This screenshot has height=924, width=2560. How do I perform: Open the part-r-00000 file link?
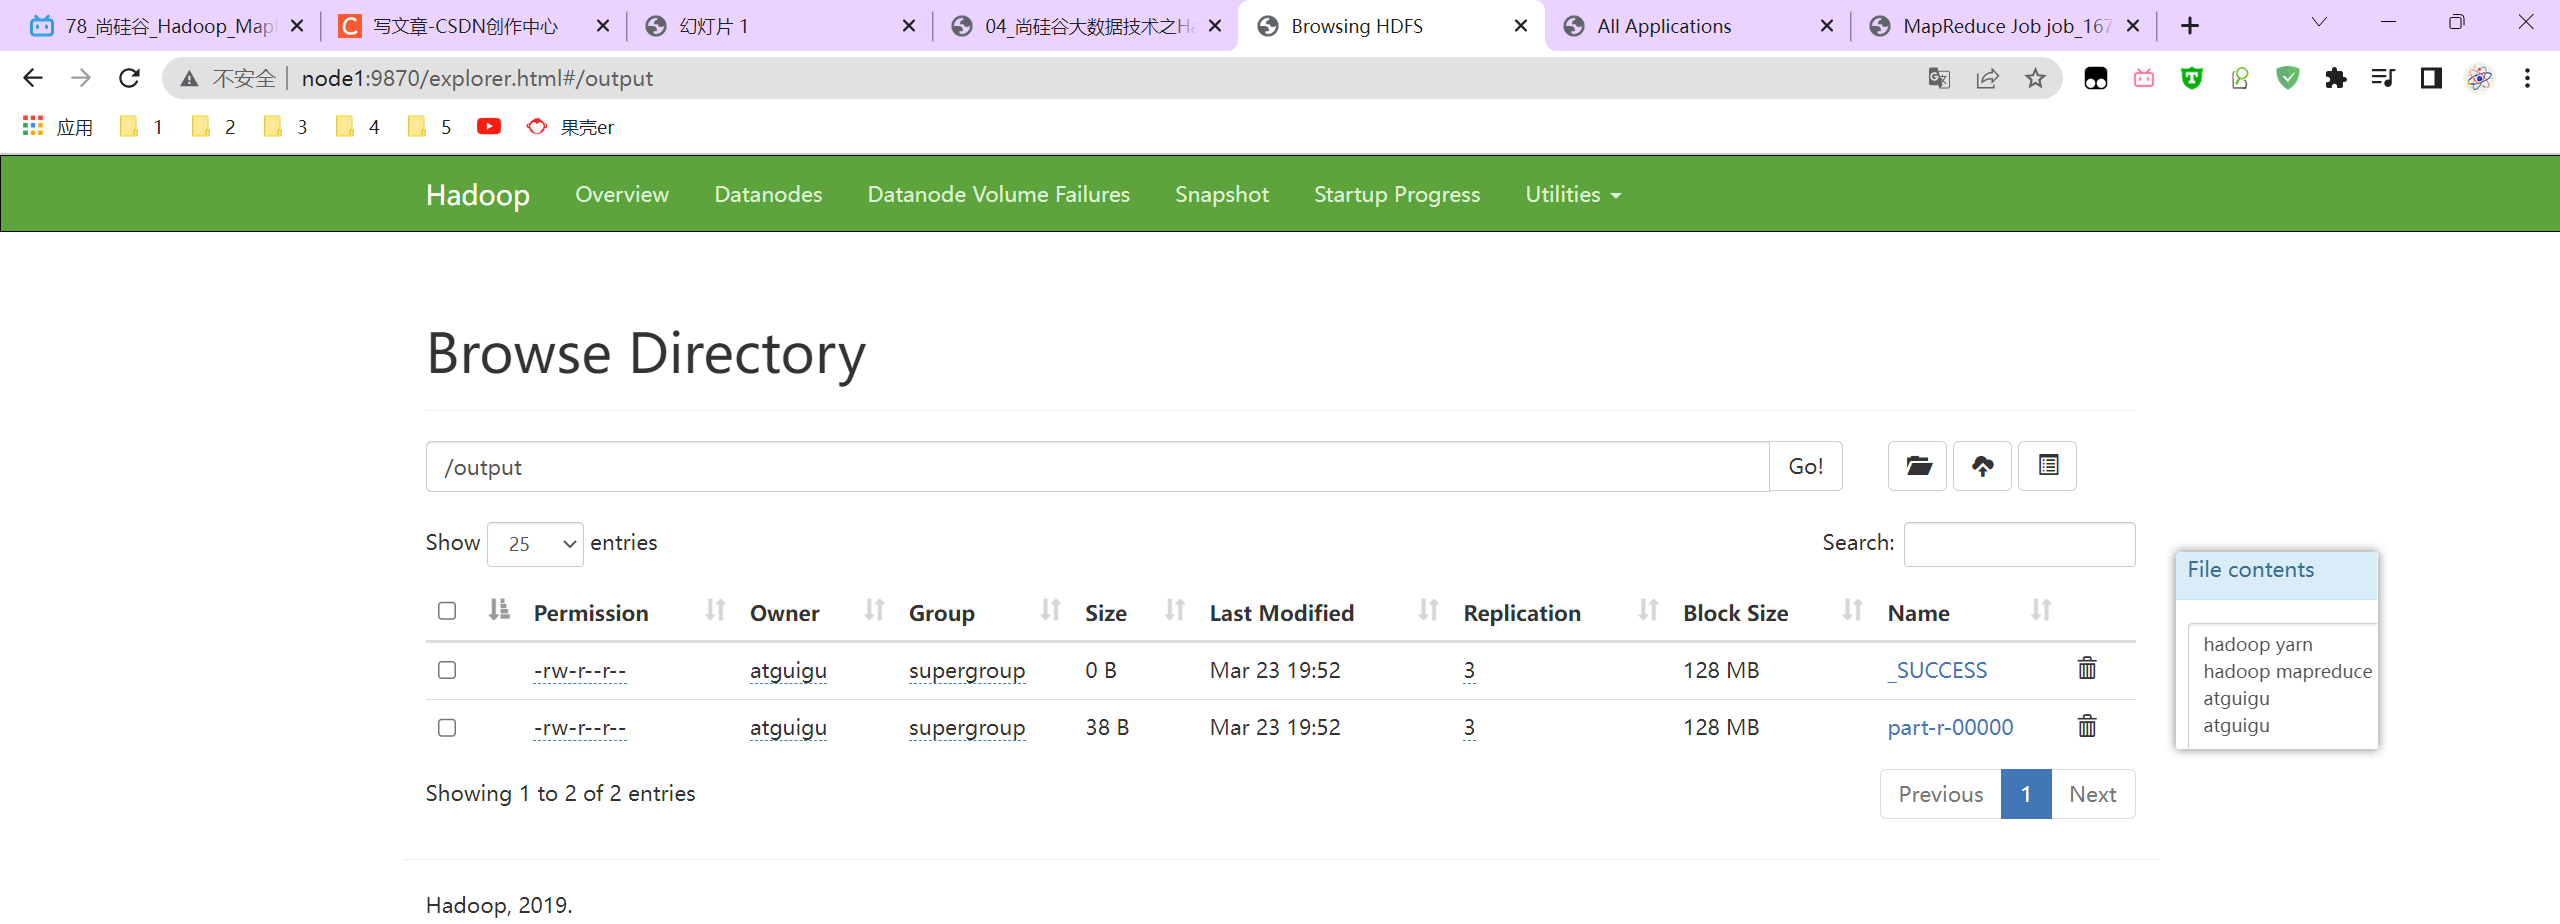(x=1950, y=728)
